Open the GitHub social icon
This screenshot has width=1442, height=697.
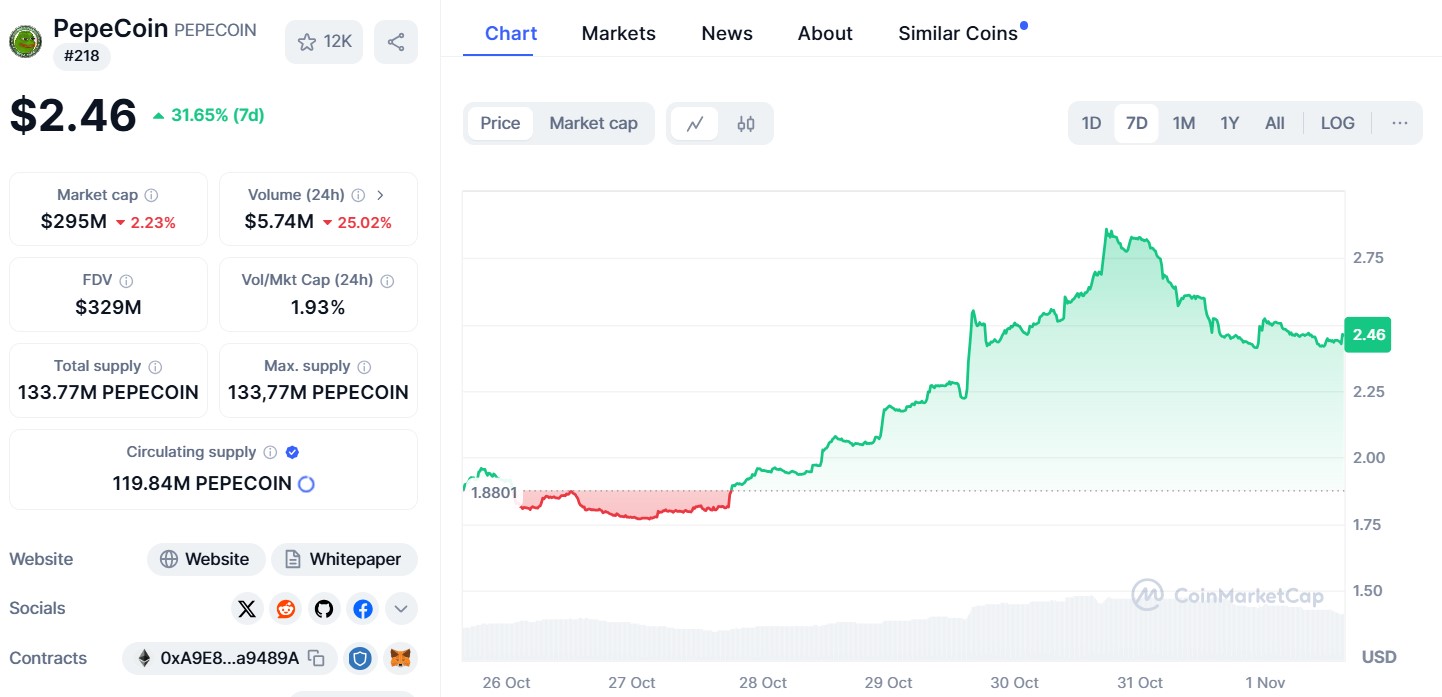(x=324, y=608)
